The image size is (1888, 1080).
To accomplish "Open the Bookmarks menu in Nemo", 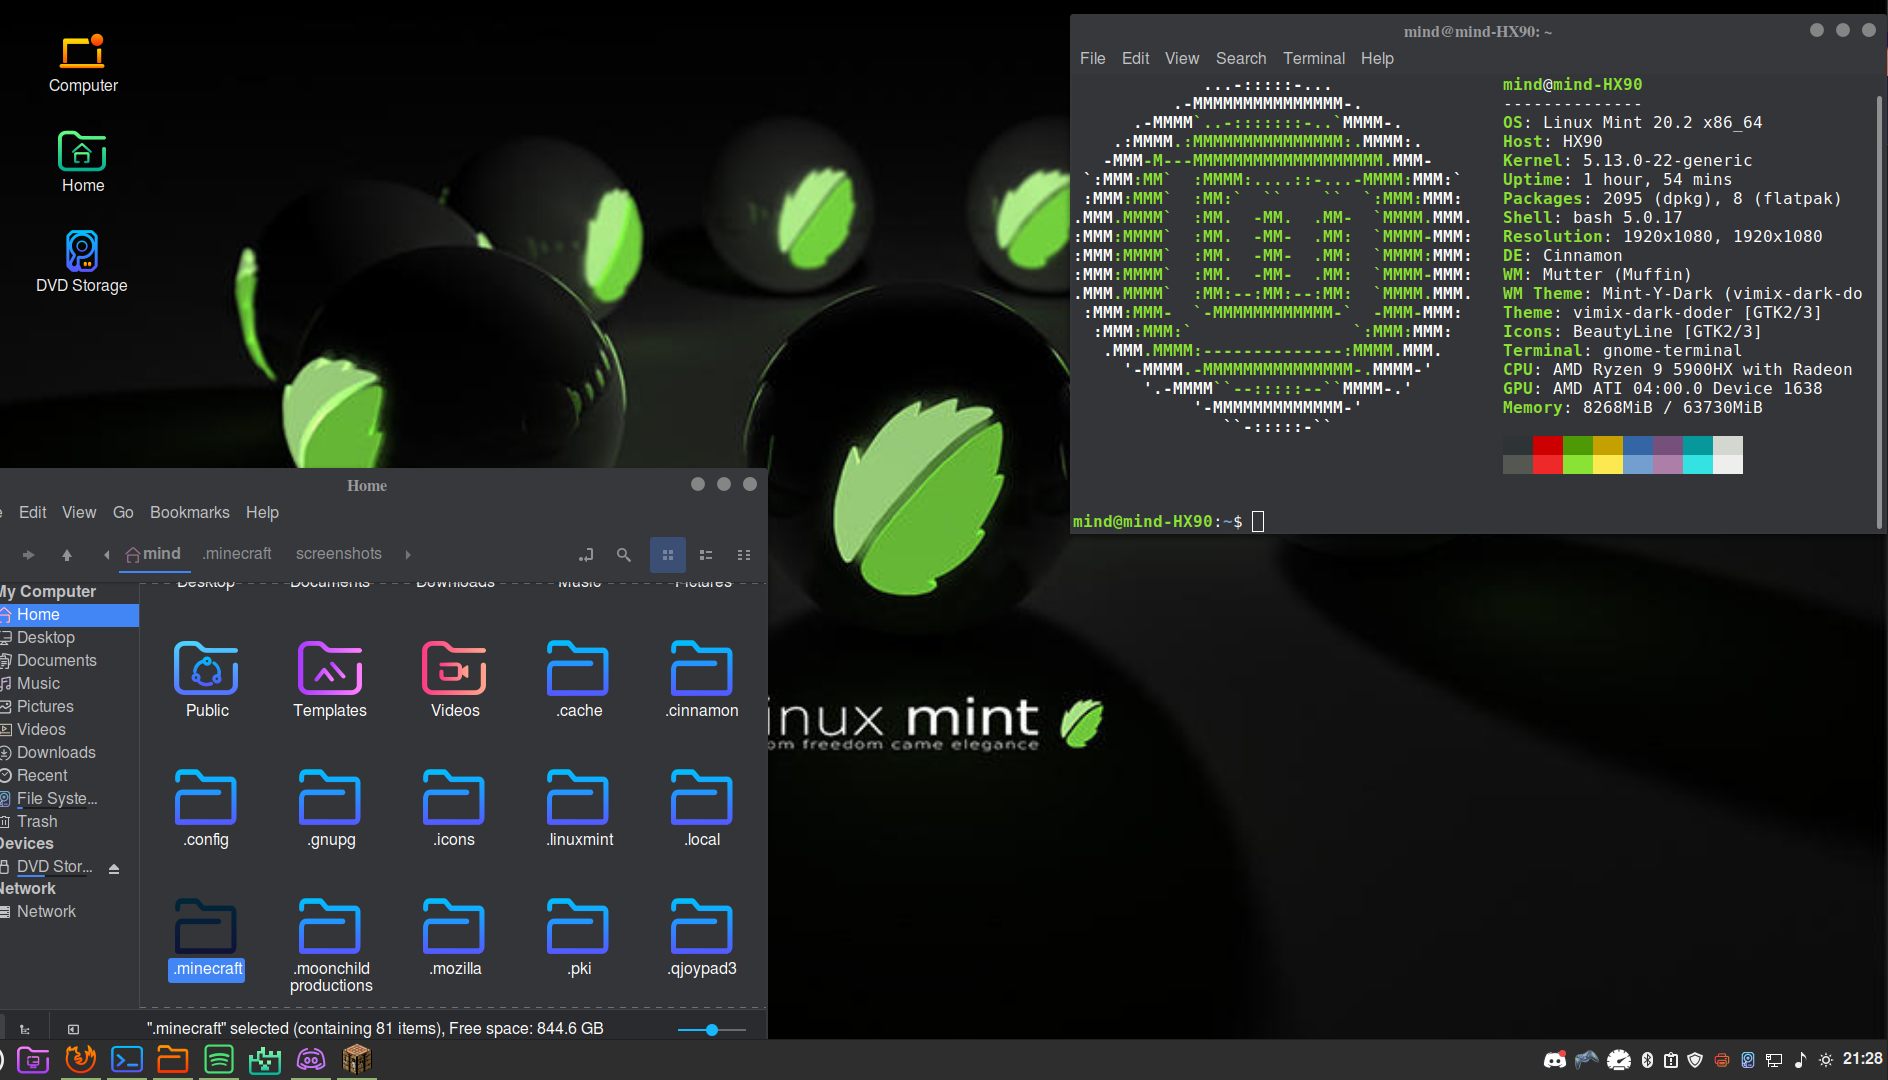I will (190, 512).
